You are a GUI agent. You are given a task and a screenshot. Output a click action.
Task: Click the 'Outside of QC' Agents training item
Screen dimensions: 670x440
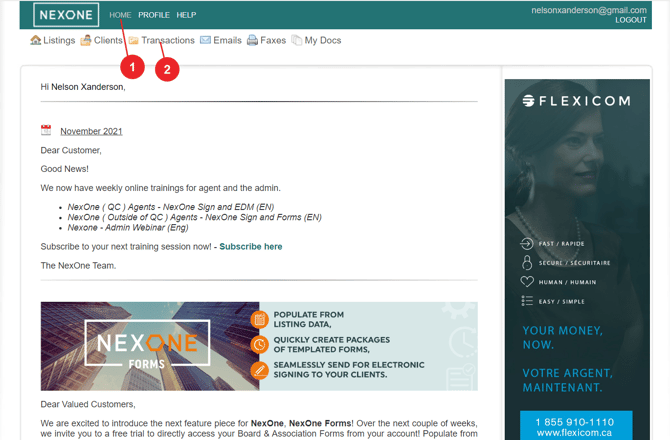coord(194,217)
